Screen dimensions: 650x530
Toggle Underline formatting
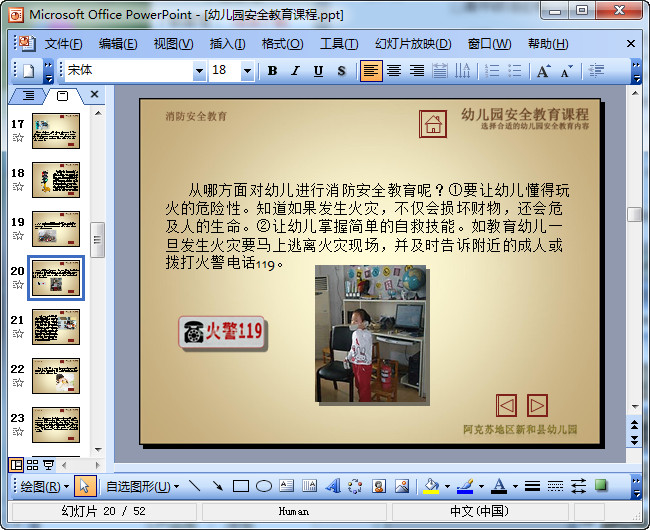pyautogui.click(x=318, y=71)
